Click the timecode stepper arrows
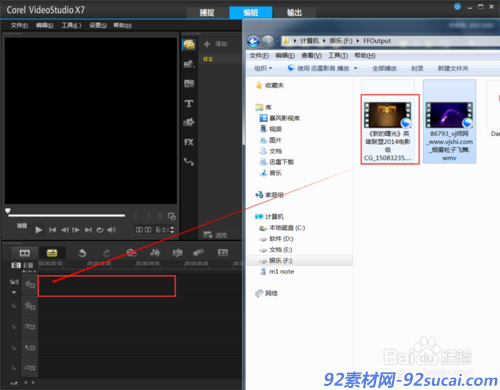This screenshot has width=500, height=390. point(172,230)
